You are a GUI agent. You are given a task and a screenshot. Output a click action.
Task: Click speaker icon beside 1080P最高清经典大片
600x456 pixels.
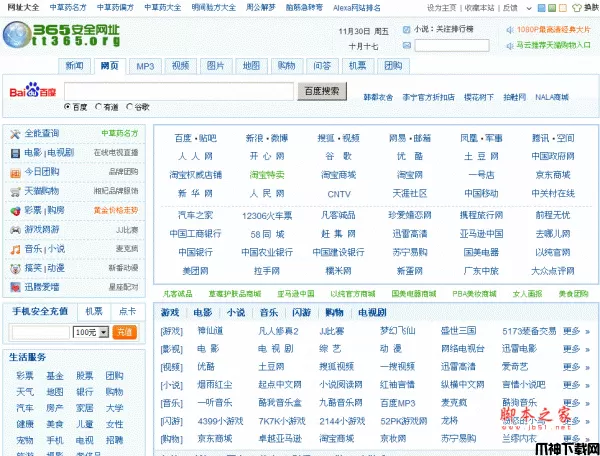tap(510, 30)
